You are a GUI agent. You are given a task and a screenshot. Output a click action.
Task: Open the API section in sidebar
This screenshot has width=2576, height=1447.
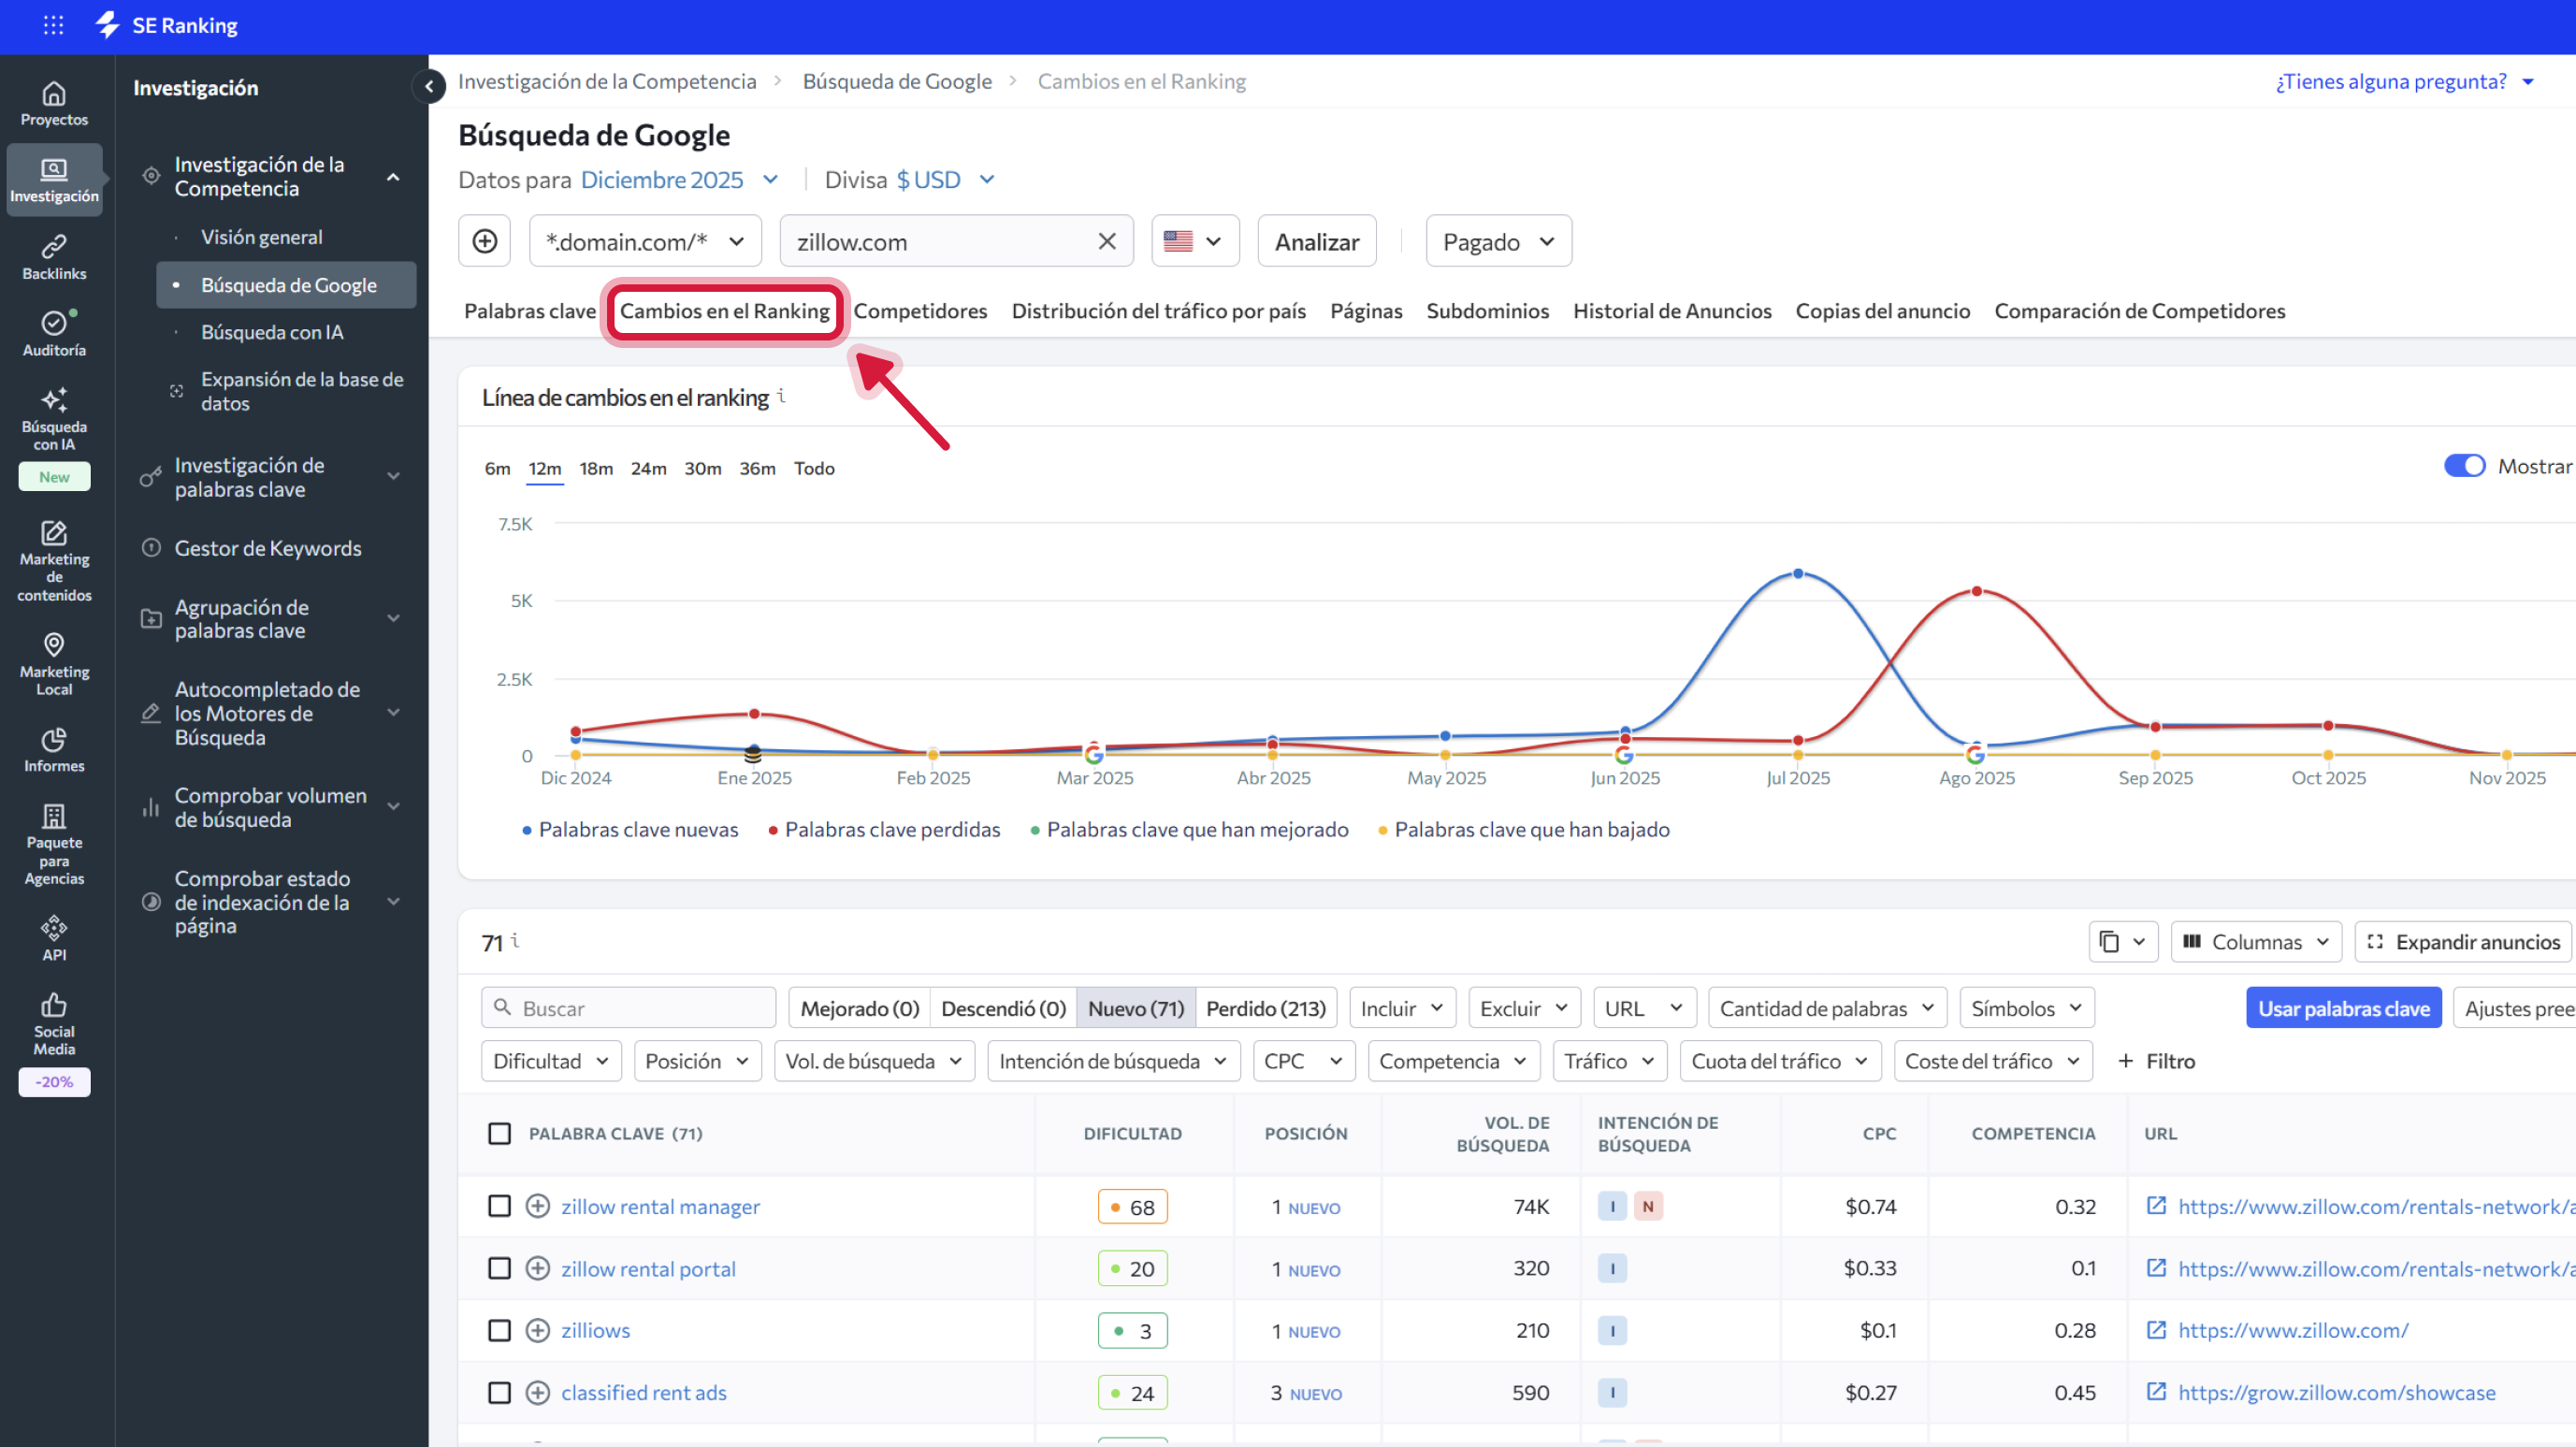(x=54, y=936)
